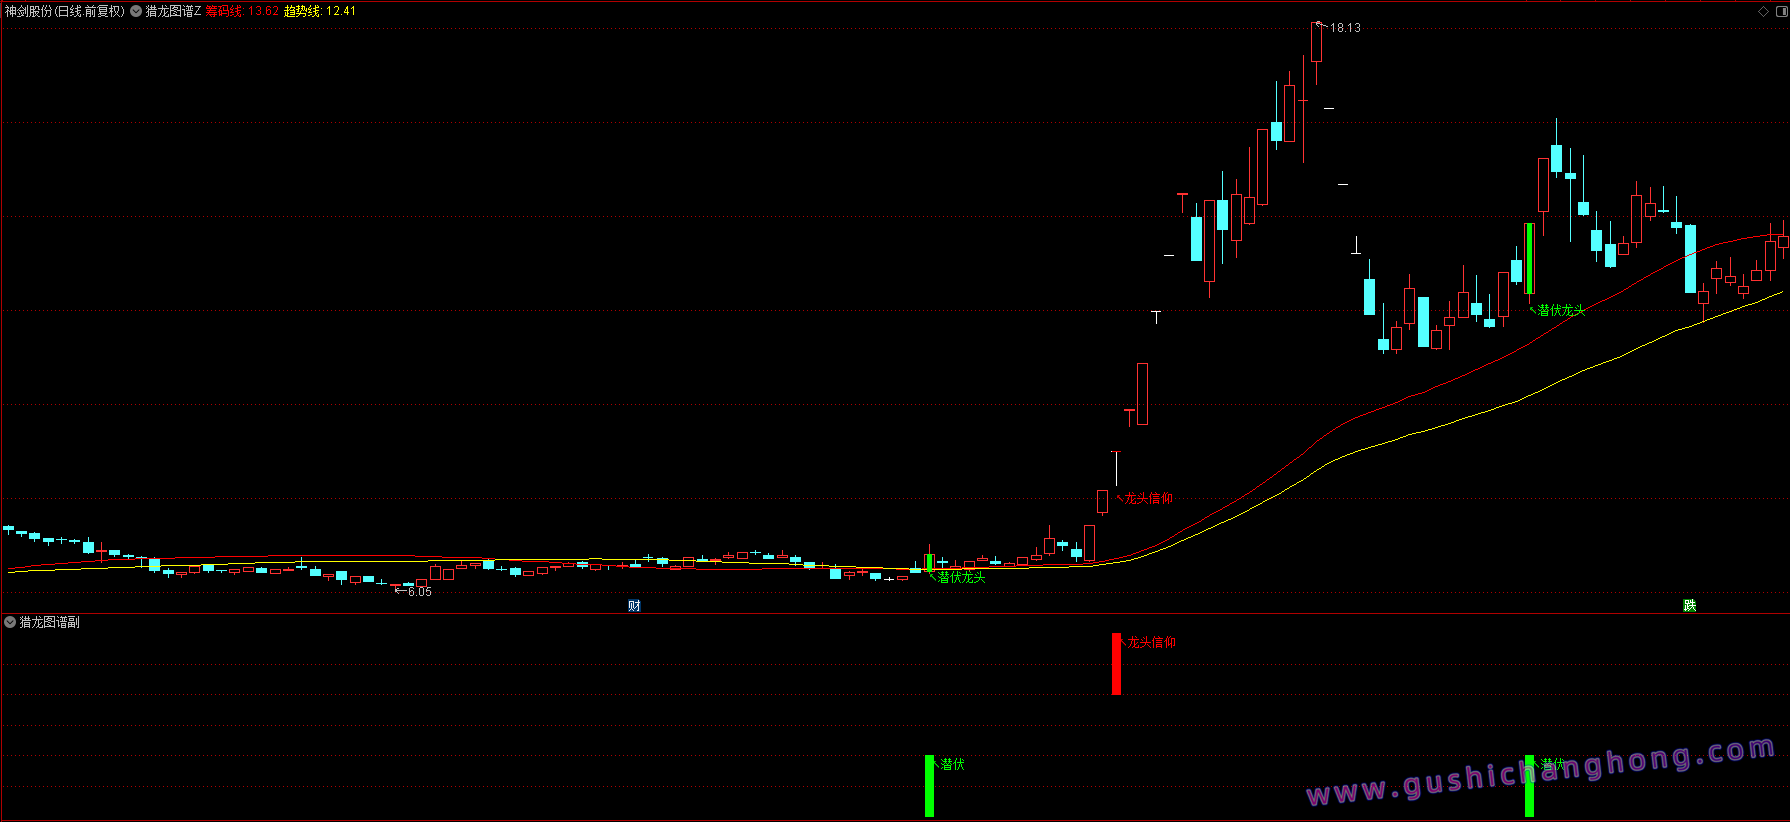Click the yellow 趋势线 indicator value
Screen dimensions: 1790x822
pyautogui.click(x=320, y=12)
